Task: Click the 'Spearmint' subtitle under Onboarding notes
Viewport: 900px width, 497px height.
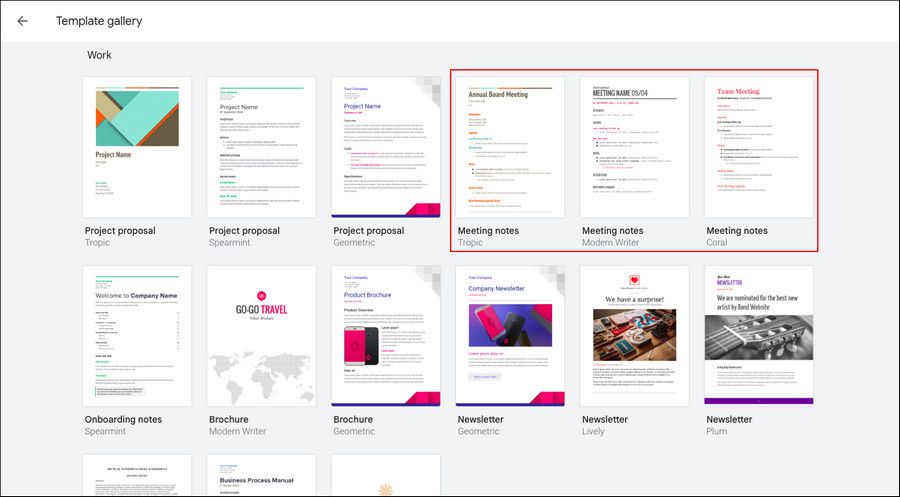Action: (x=105, y=432)
